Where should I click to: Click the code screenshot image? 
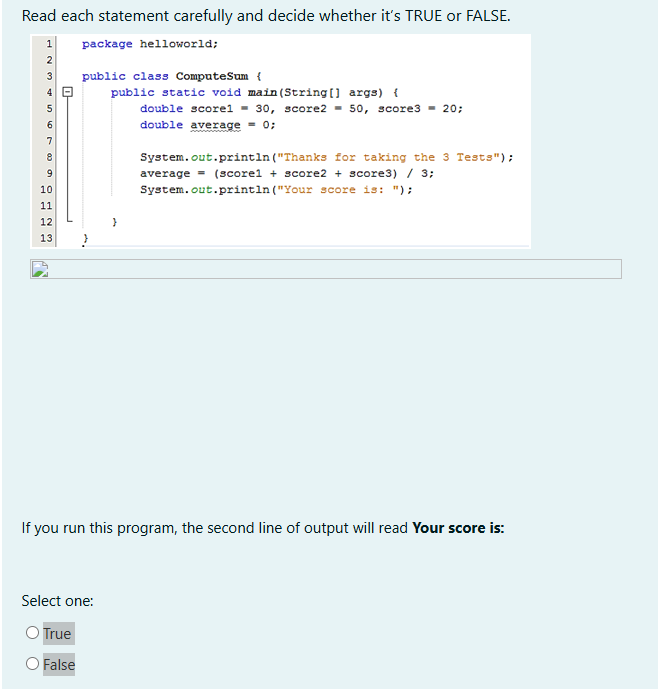[280, 141]
